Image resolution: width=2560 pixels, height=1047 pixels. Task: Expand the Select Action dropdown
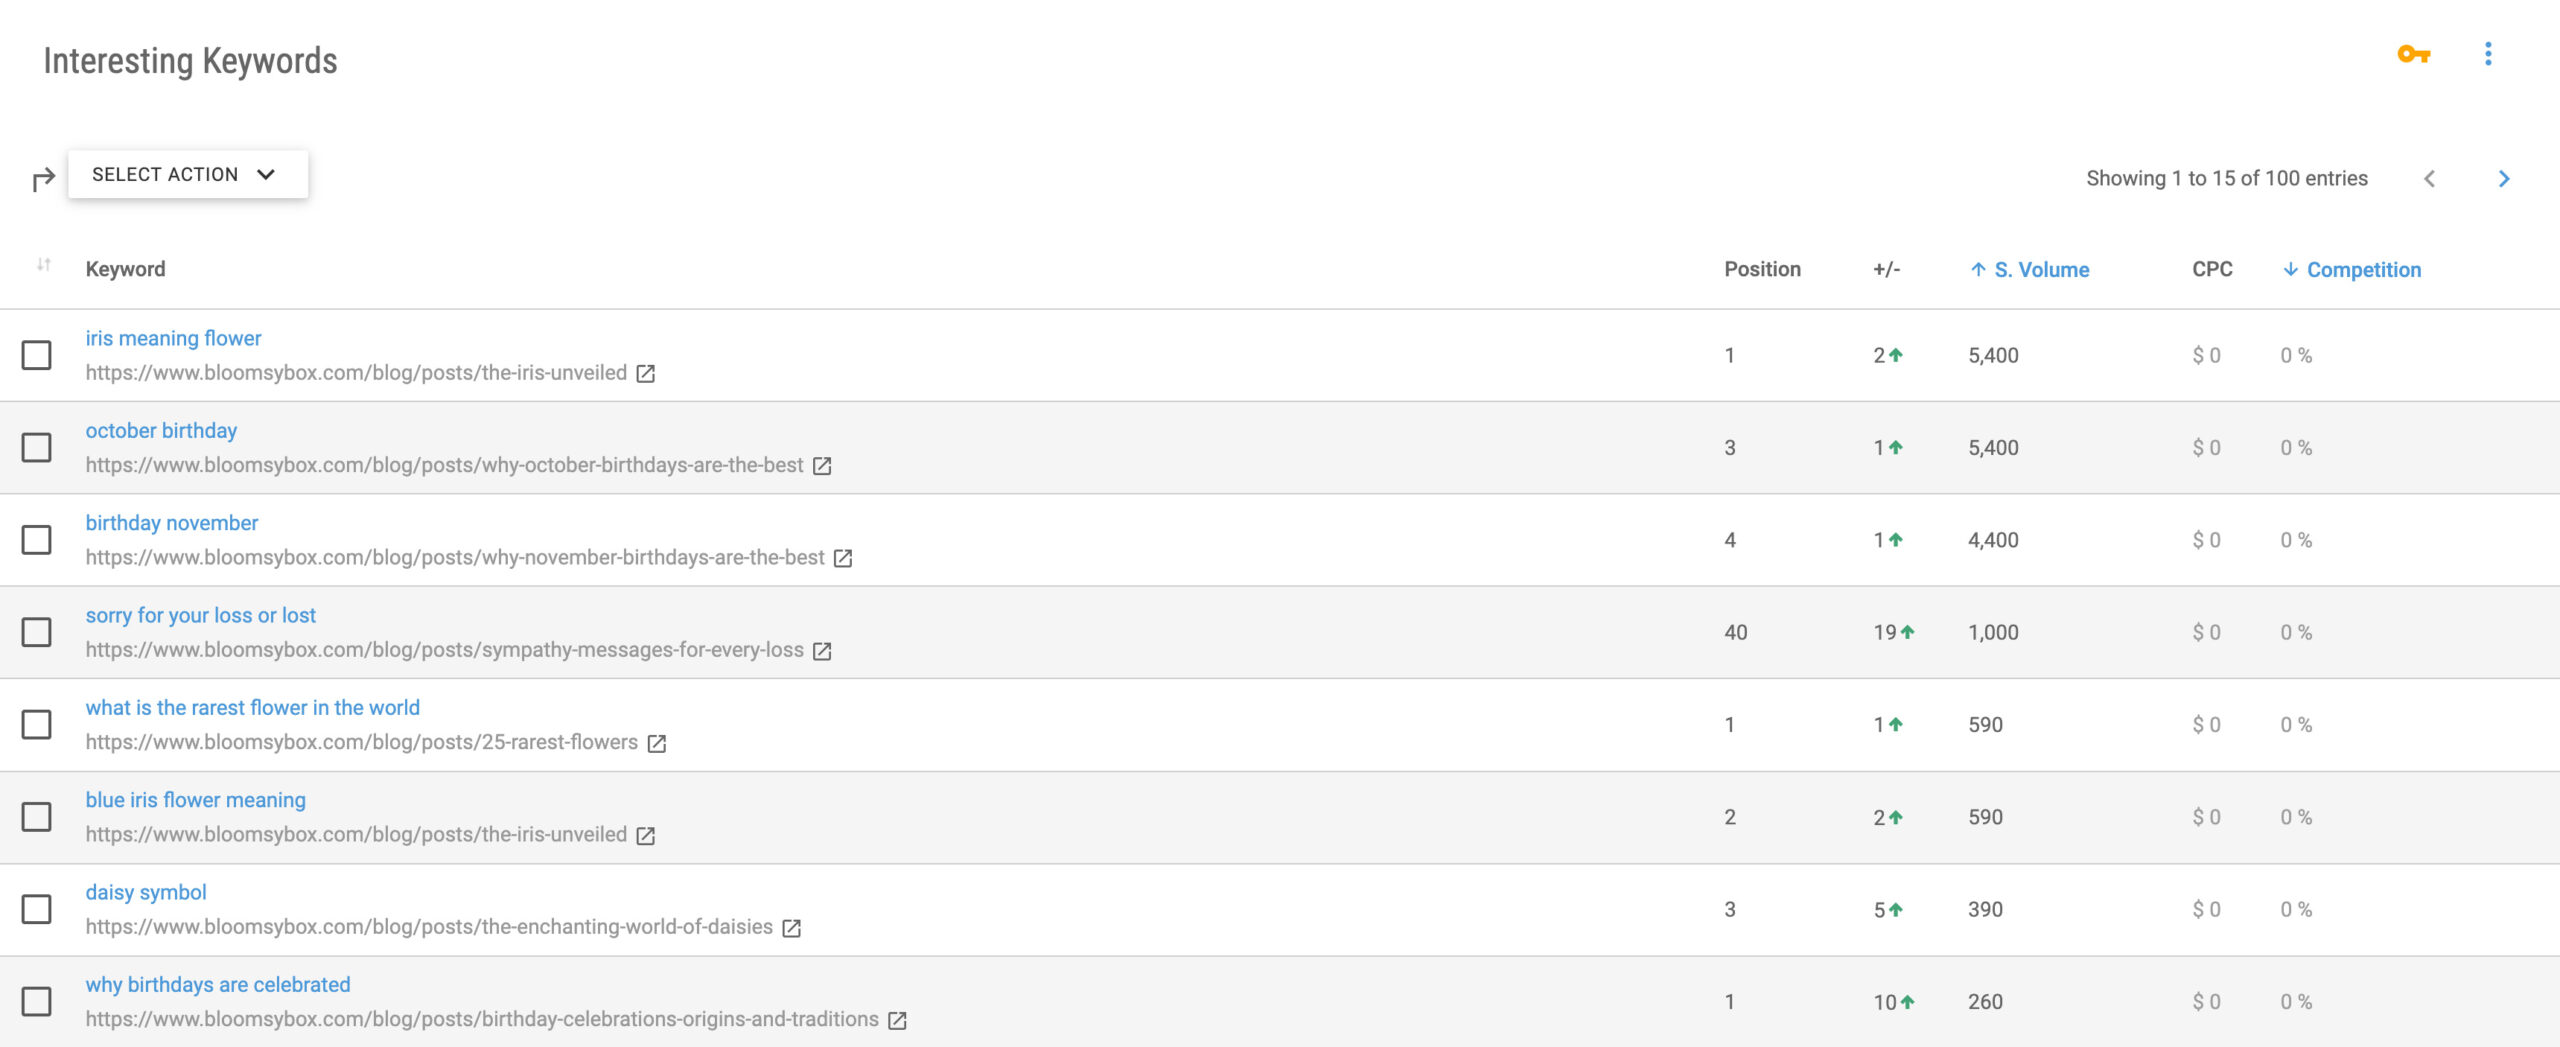[188, 174]
